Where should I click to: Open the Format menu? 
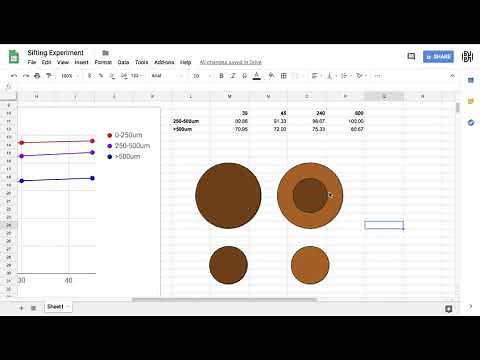point(103,62)
